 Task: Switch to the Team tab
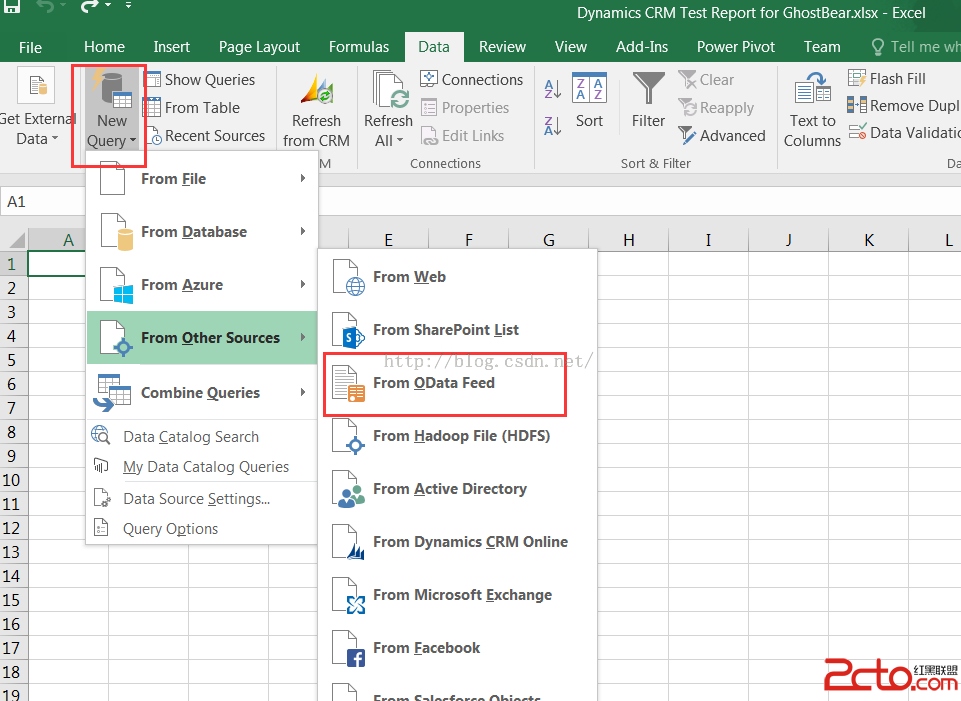pyautogui.click(x=822, y=47)
